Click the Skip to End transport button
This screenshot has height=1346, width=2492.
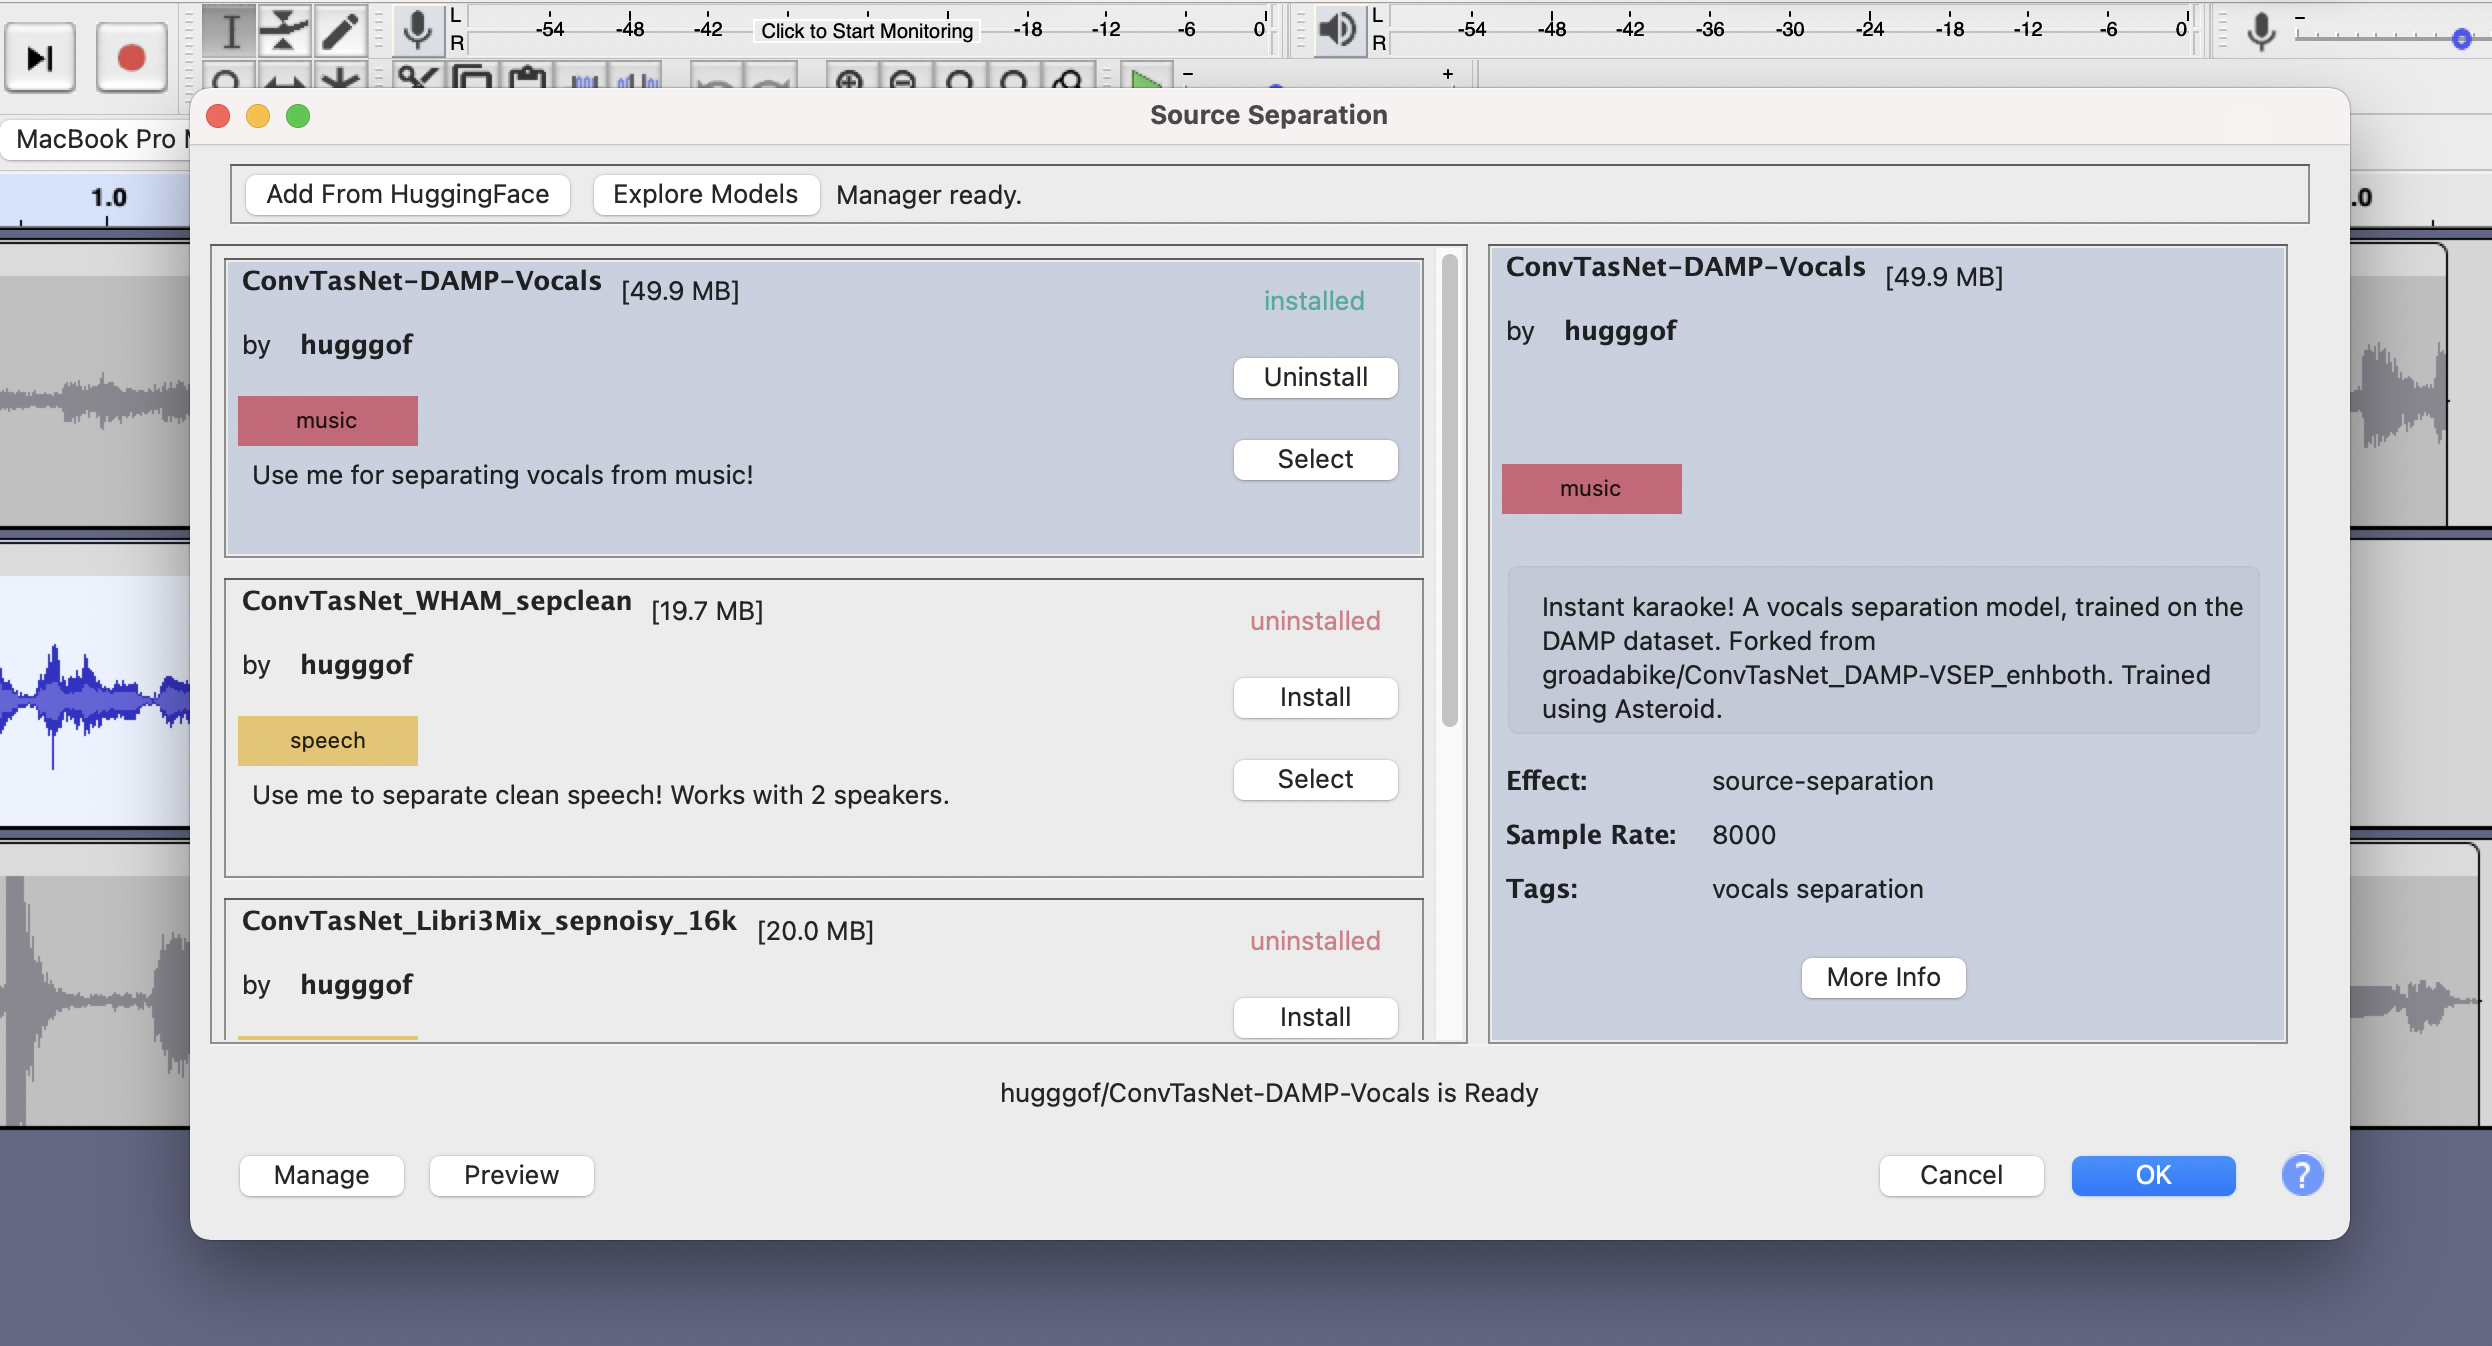click(x=40, y=58)
